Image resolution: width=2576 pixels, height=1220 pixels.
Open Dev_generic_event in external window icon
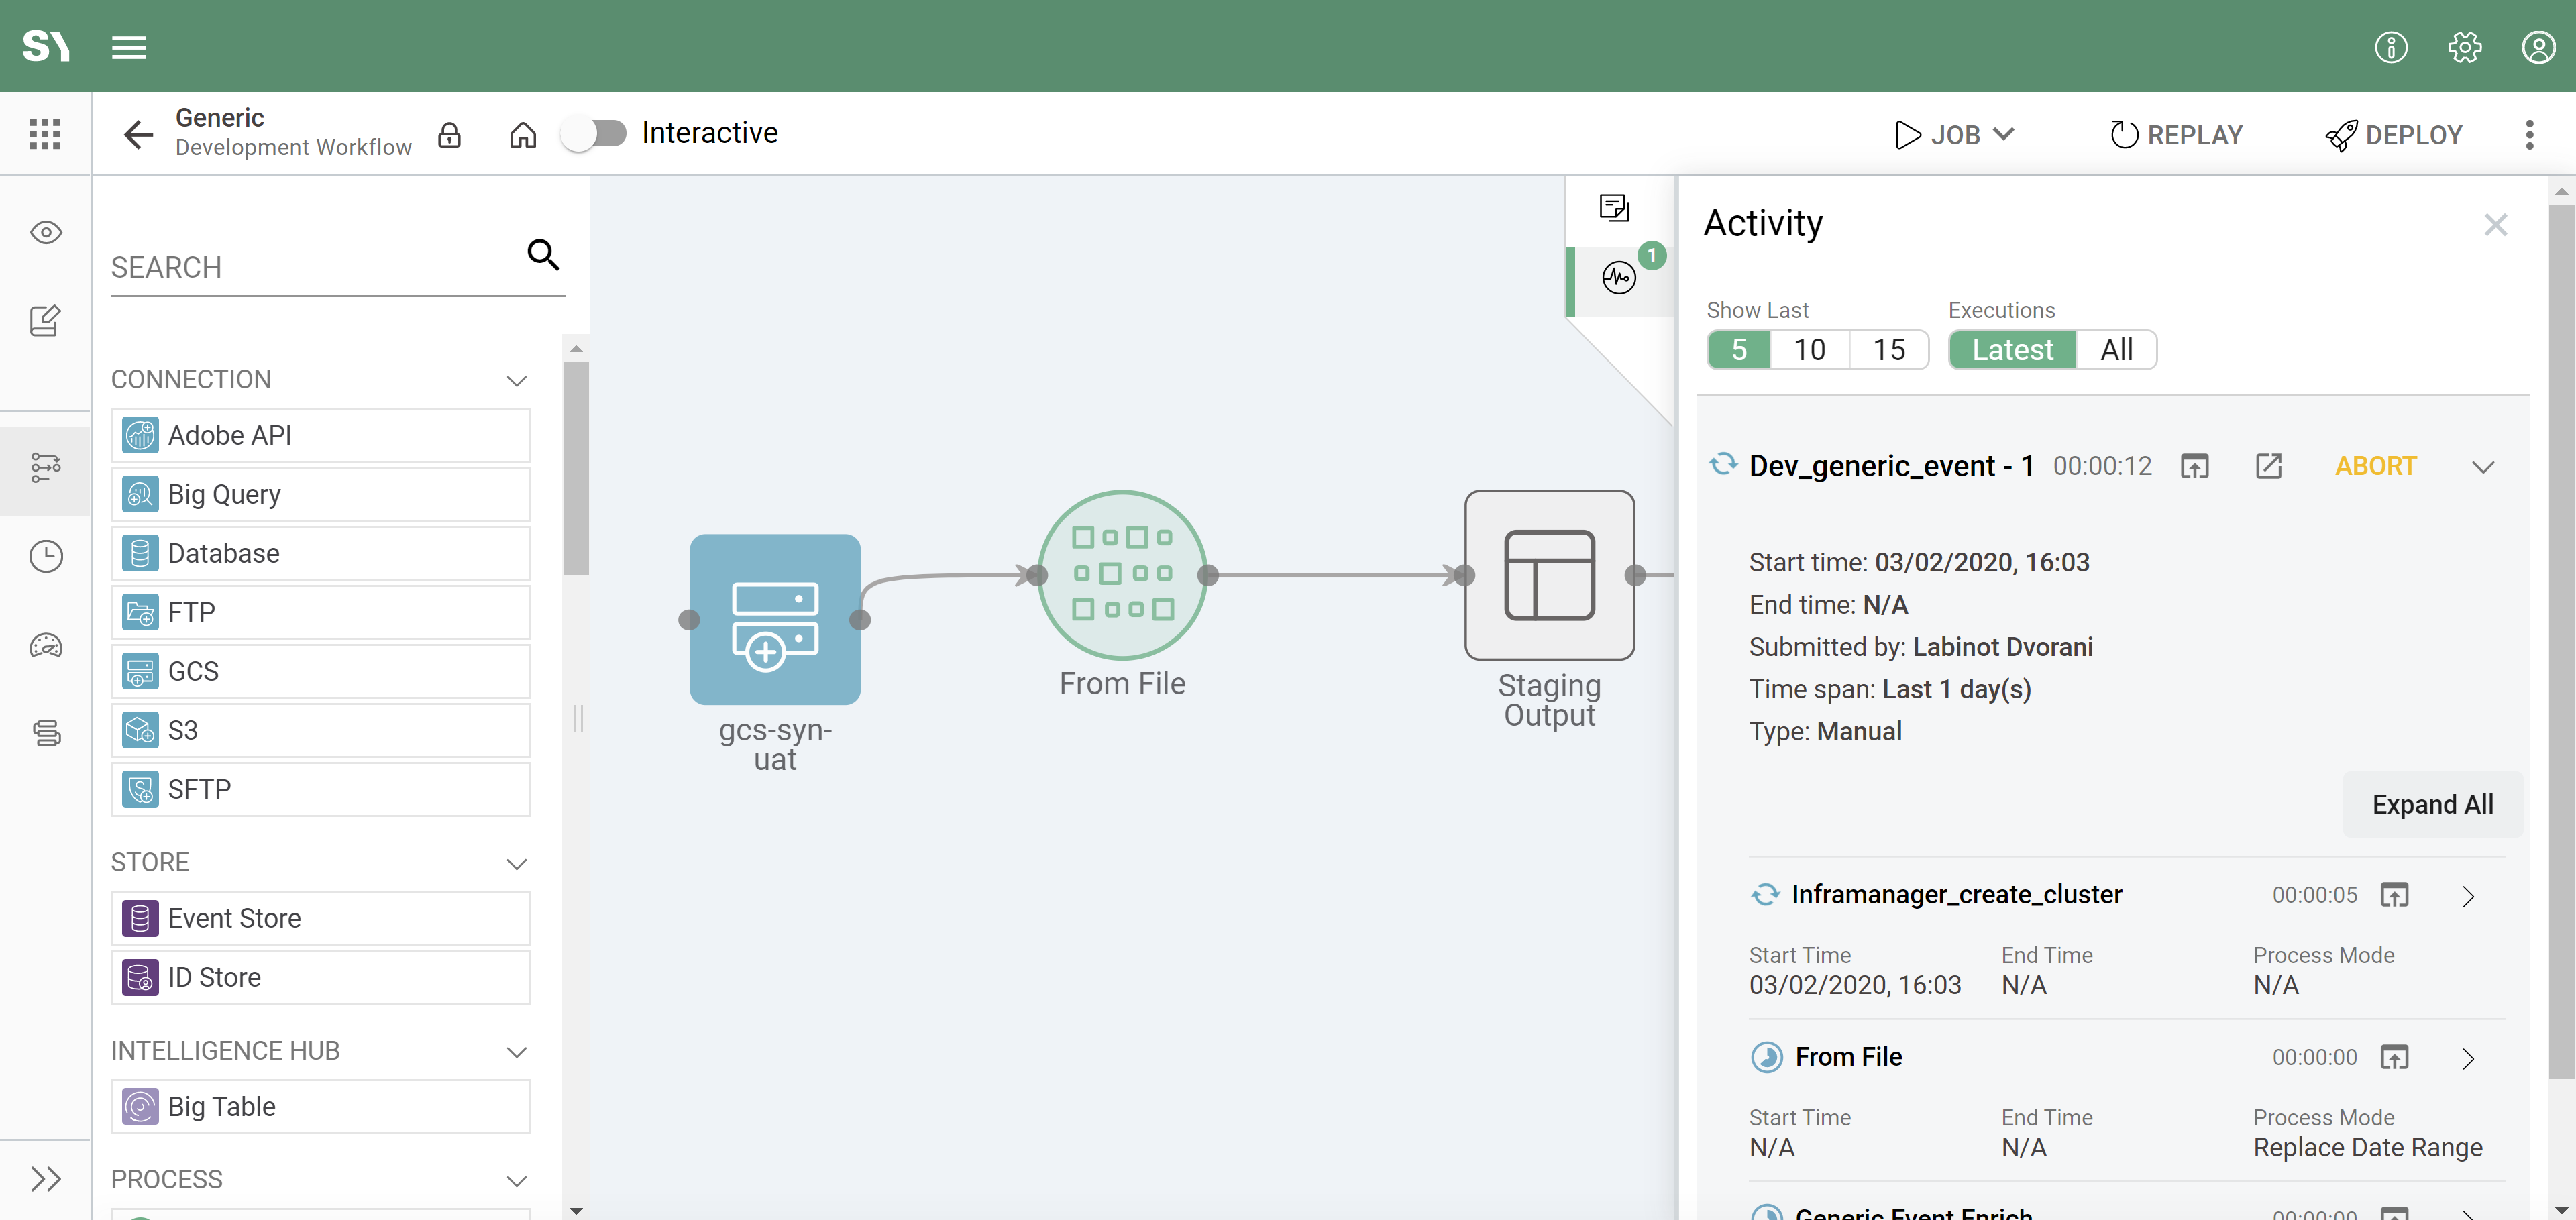pos(2268,466)
